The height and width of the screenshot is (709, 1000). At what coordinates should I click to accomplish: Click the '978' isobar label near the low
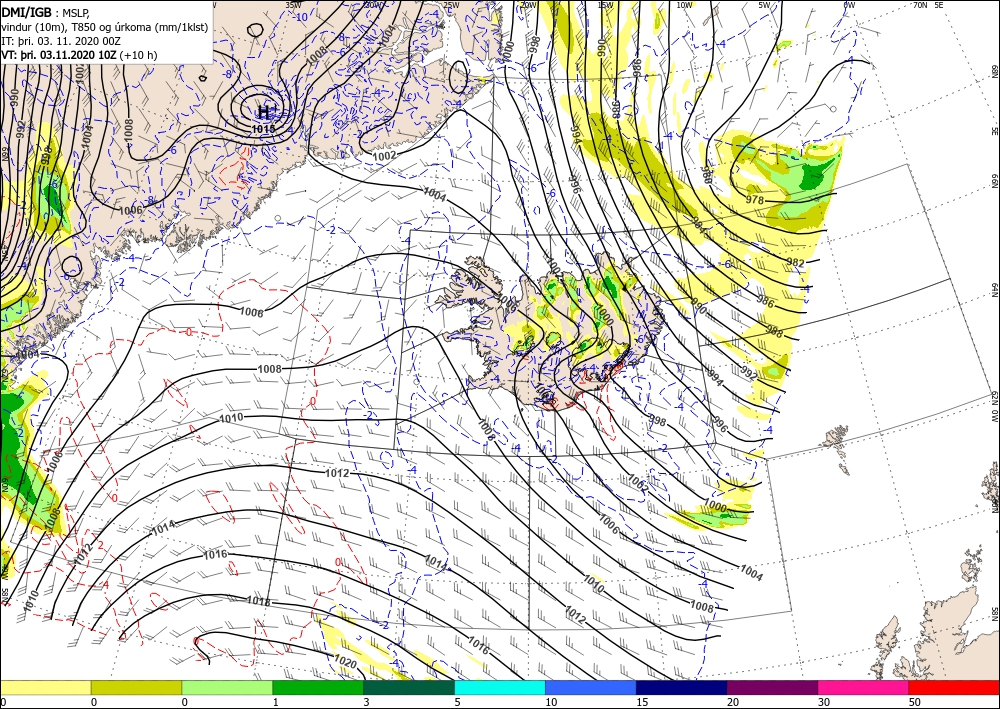tap(754, 200)
